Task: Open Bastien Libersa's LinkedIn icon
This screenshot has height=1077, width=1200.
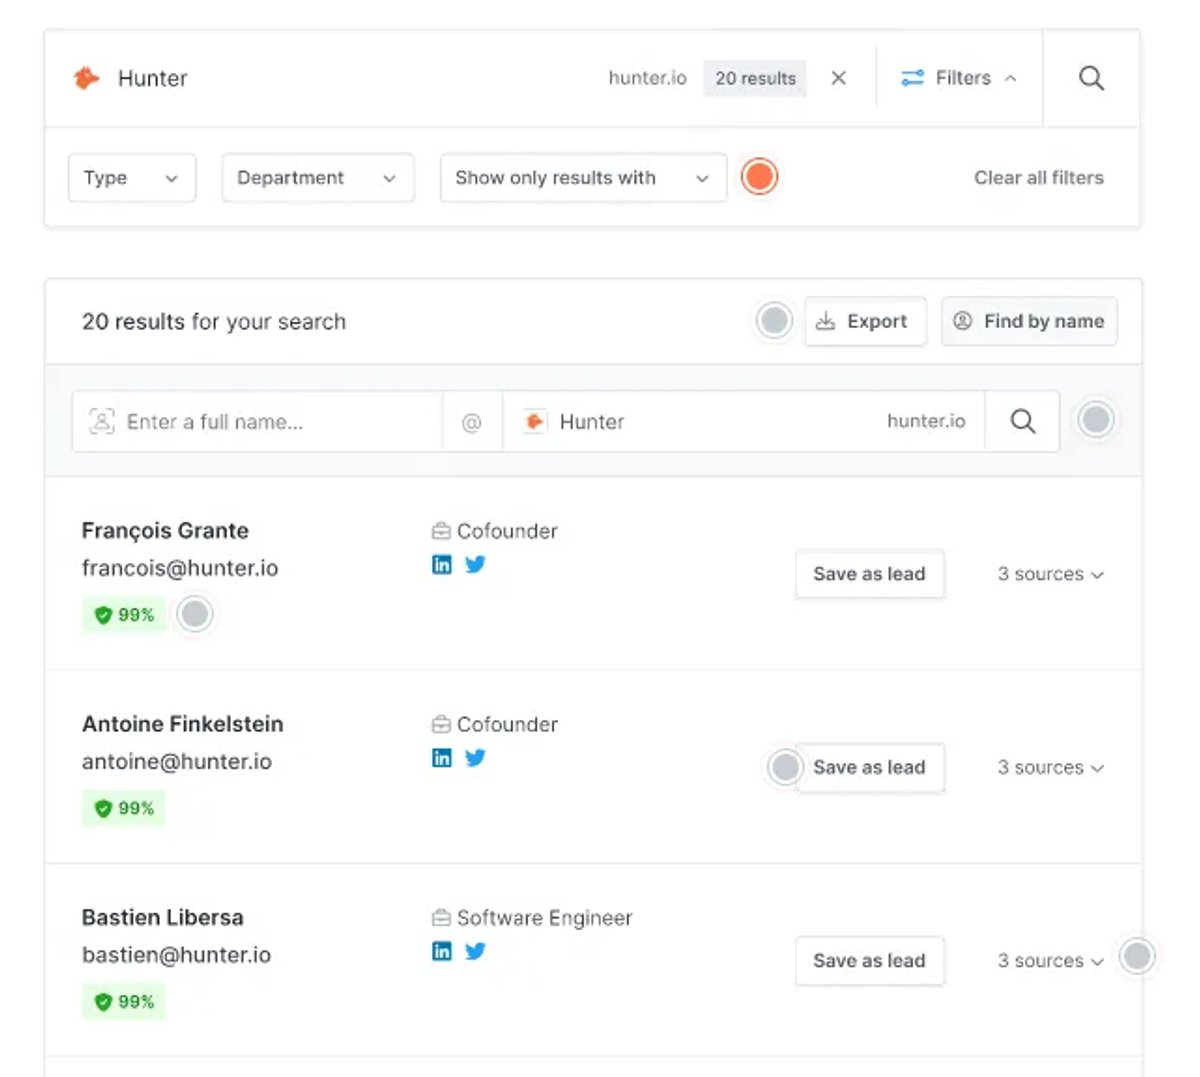Action: (442, 951)
